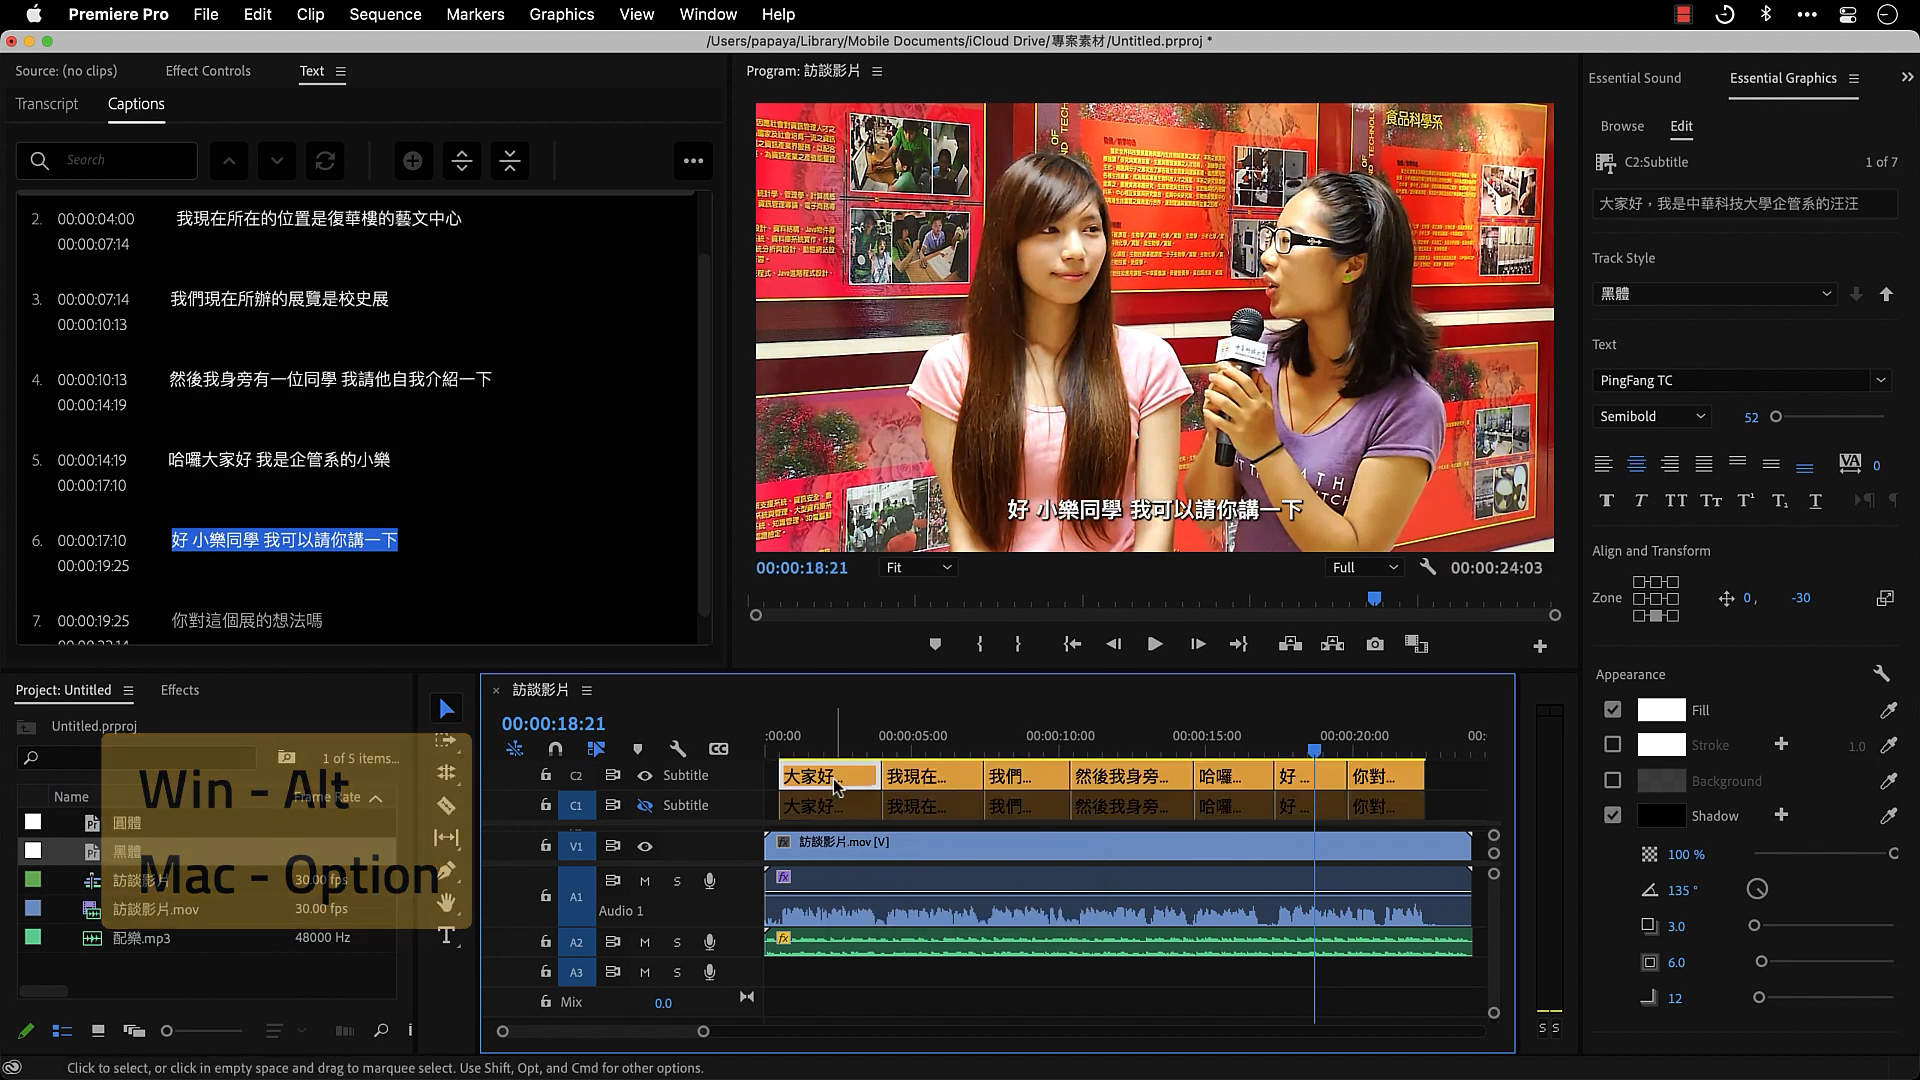Open the Fit zoom level dropdown

(x=917, y=568)
